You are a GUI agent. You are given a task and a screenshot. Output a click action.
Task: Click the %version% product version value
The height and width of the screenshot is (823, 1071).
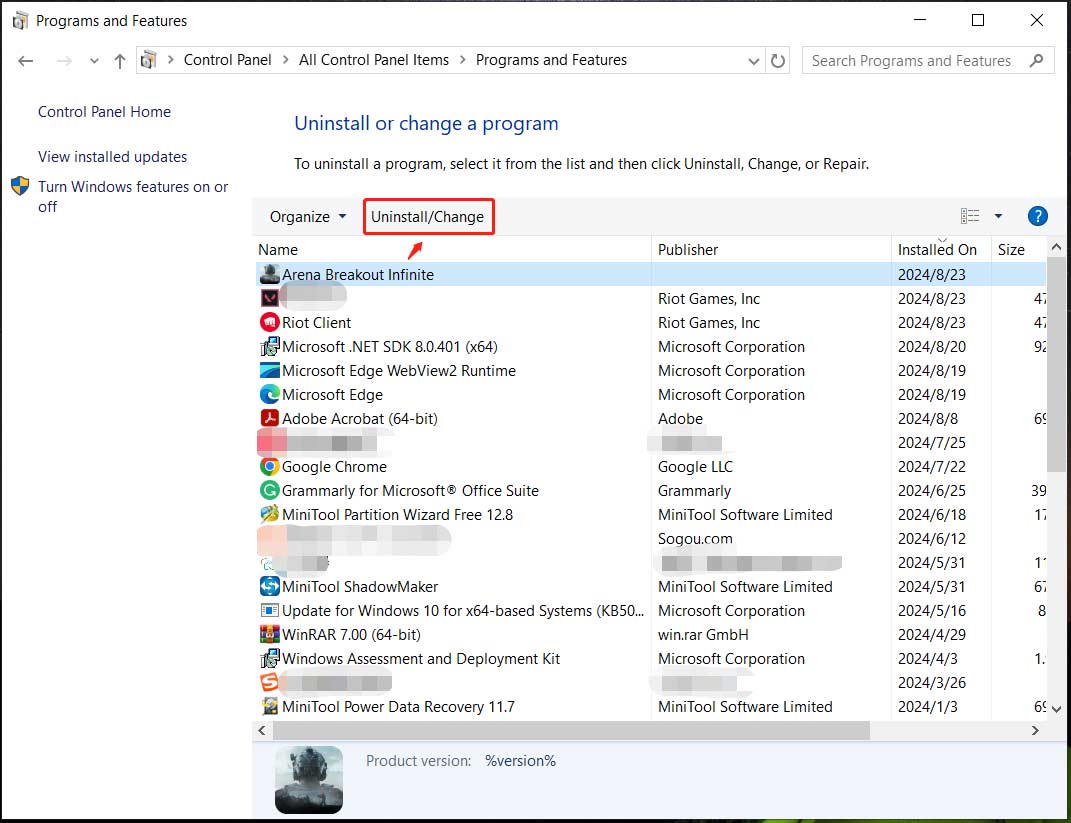(x=520, y=760)
